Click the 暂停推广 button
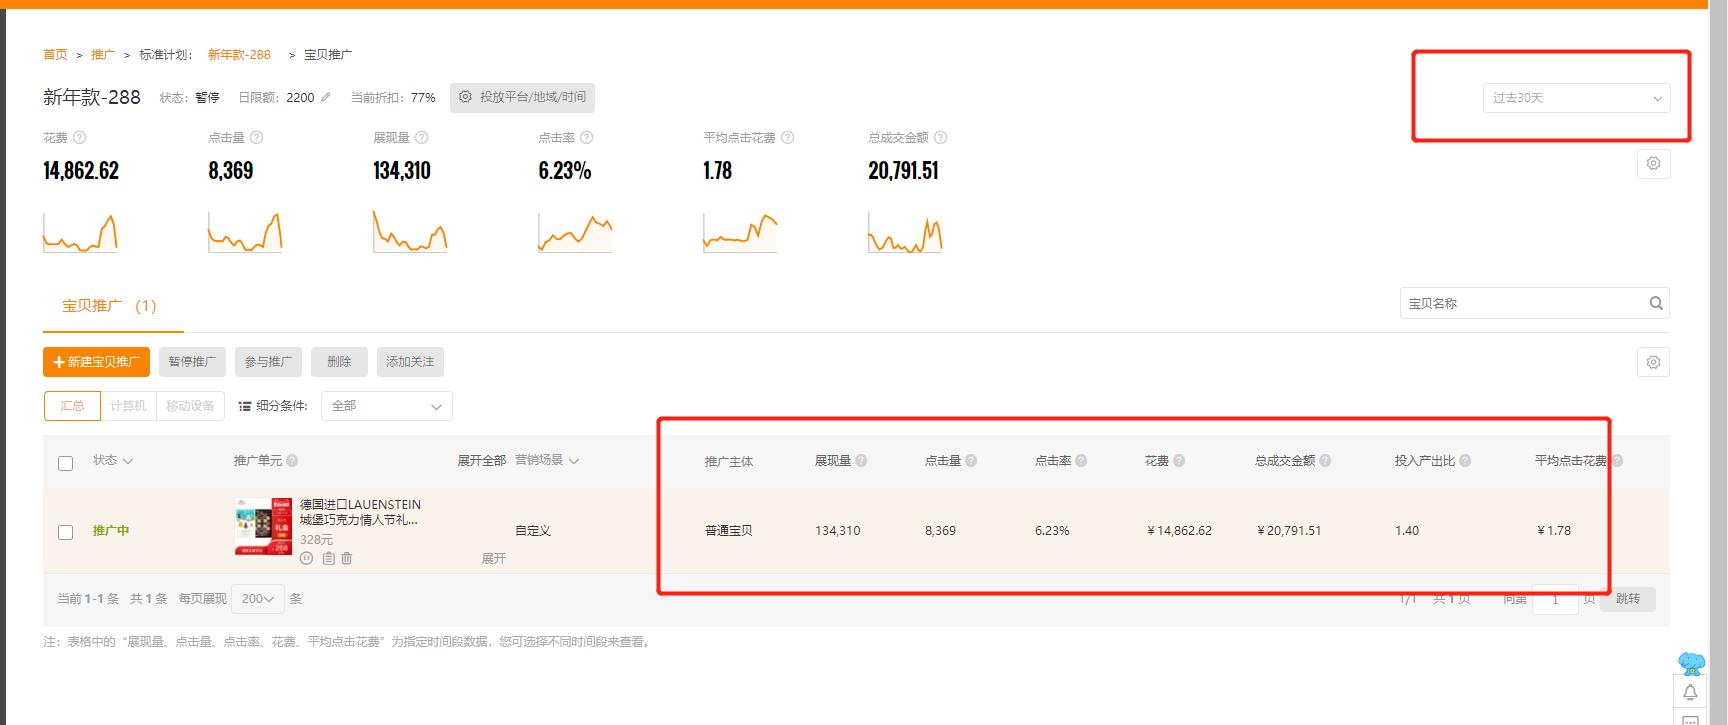Screen dimensions: 1728x725 click(x=192, y=362)
